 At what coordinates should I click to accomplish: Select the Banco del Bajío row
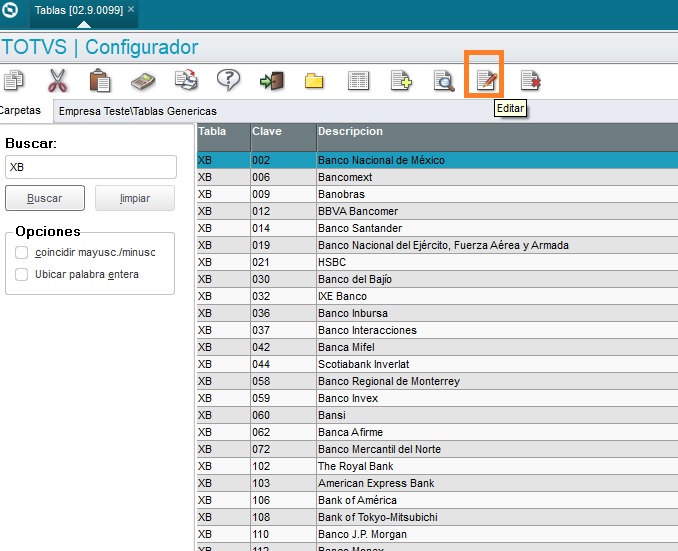[x=438, y=279]
